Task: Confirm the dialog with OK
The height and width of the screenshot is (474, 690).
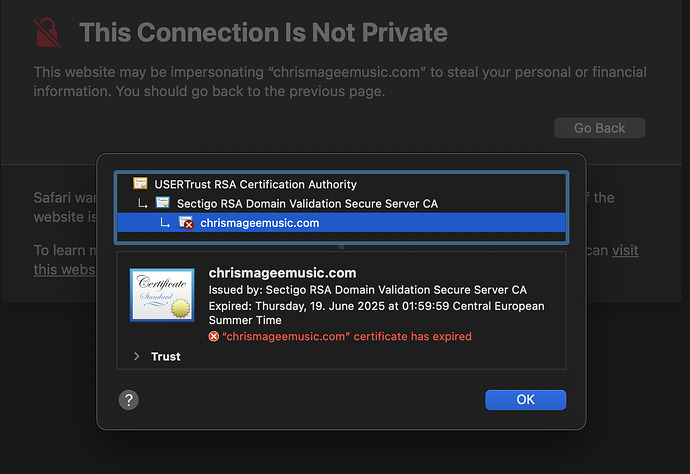Action: 525,400
